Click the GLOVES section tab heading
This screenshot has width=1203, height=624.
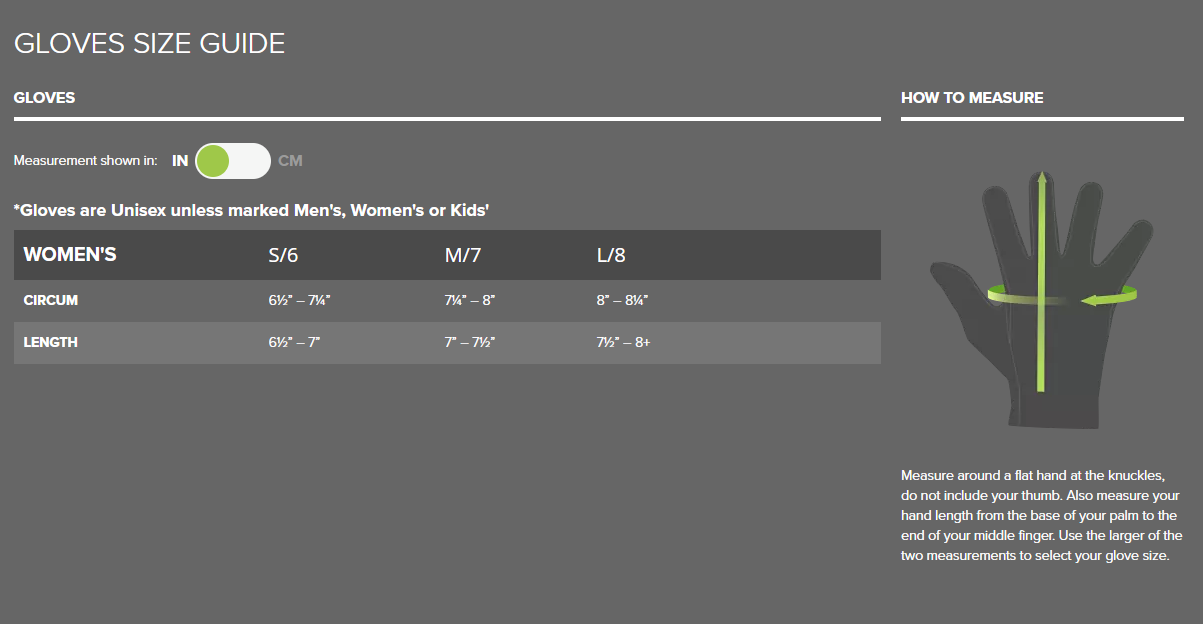[x=44, y=98]
